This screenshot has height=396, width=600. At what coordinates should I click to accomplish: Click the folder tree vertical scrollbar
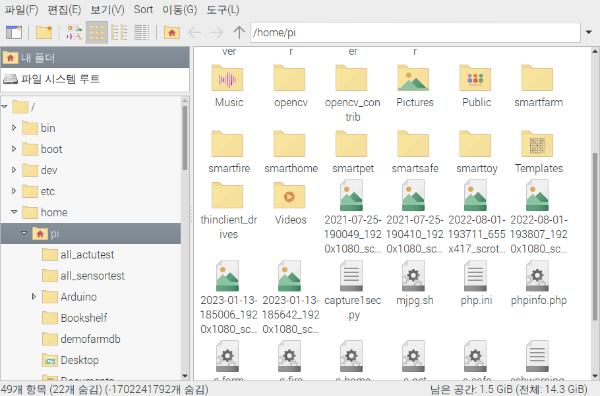click(185, 138)
